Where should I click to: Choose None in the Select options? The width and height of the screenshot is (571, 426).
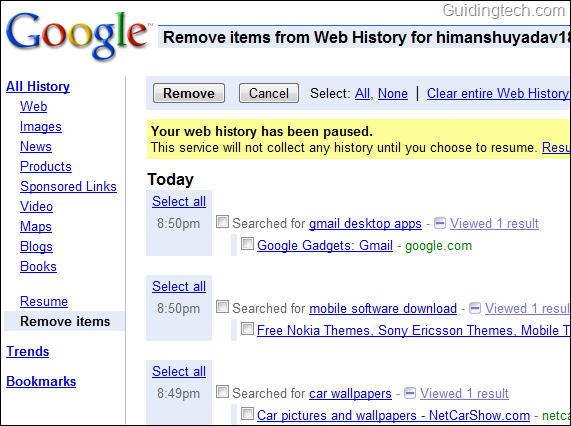point(393,94)
